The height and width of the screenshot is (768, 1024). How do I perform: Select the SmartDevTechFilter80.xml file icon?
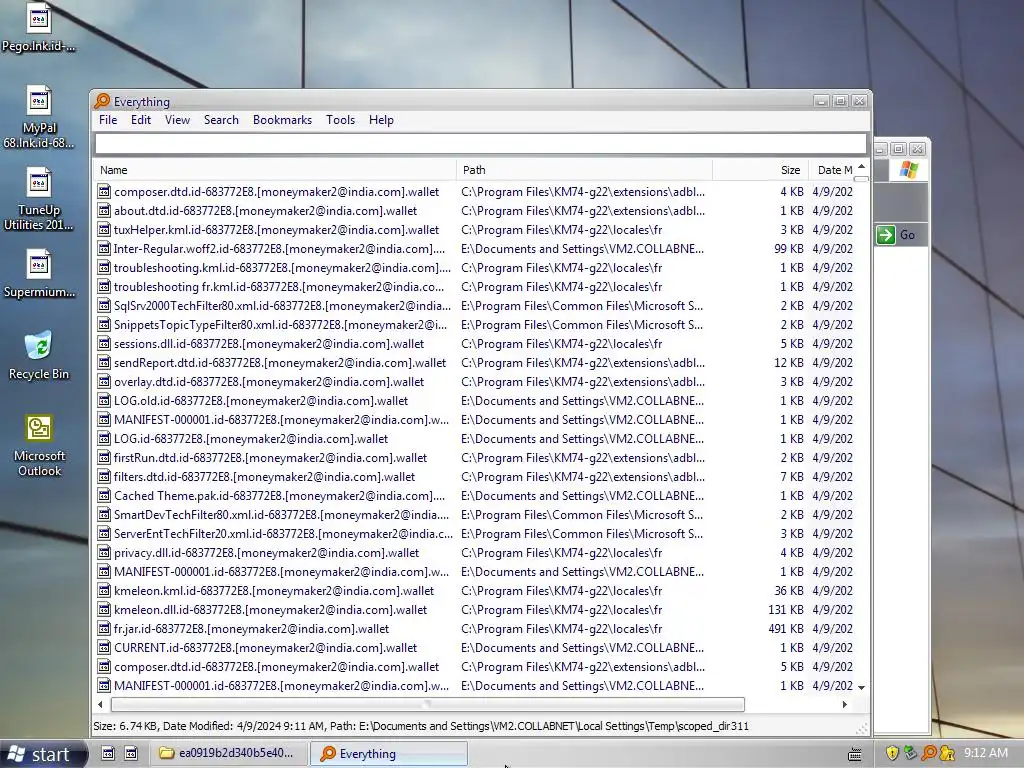click(x=104, y=515)
